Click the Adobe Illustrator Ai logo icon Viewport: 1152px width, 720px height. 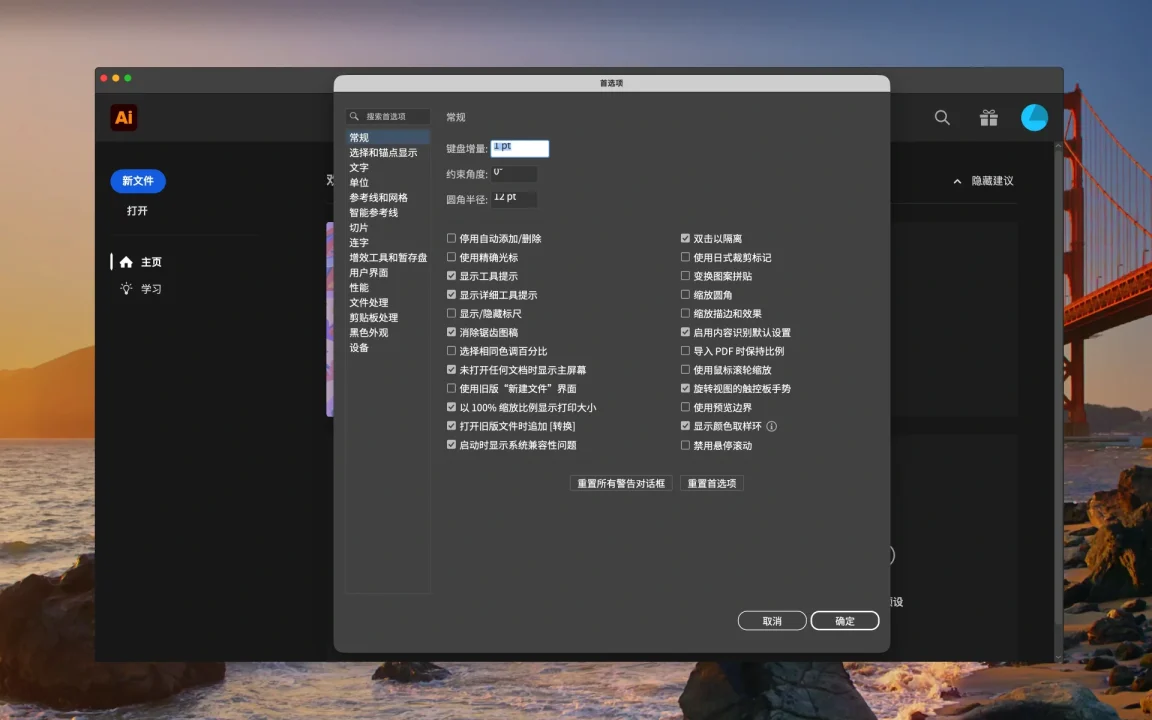(123, 118)
